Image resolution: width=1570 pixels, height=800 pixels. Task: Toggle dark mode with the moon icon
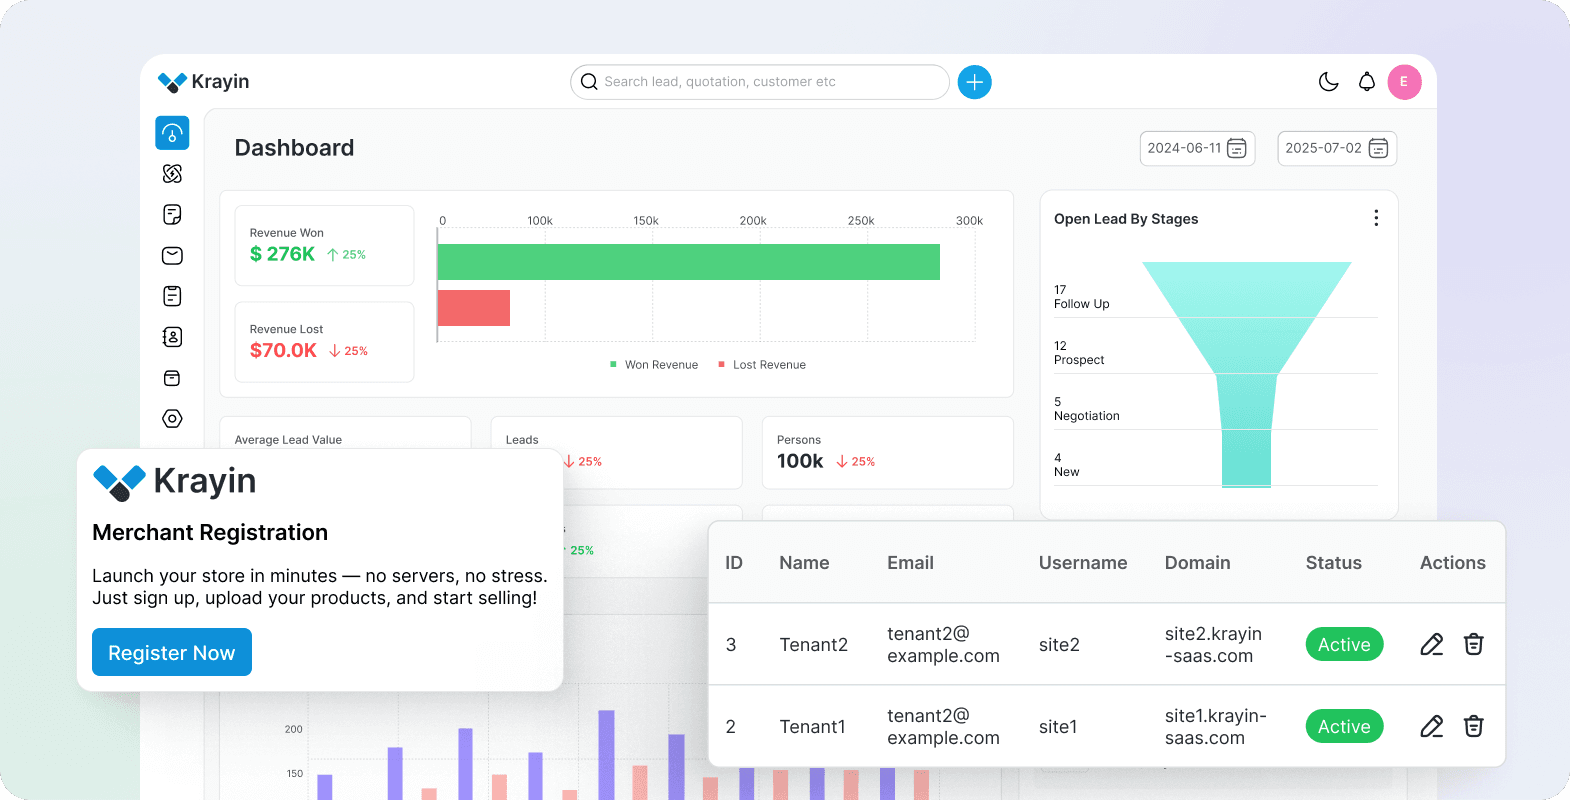click(x=1328, y=82)
